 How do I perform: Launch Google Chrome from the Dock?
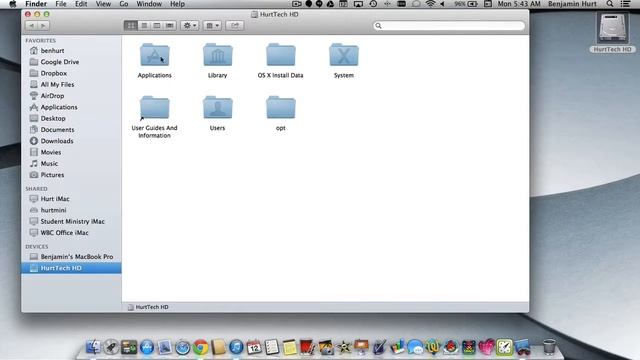[x=200, y=347]
